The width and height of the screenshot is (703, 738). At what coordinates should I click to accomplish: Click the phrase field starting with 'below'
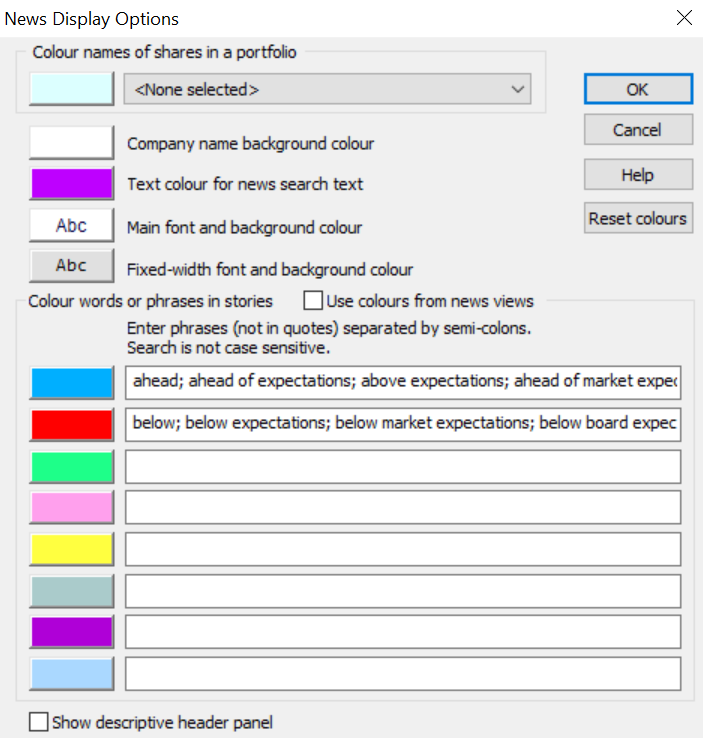(403, 425)
